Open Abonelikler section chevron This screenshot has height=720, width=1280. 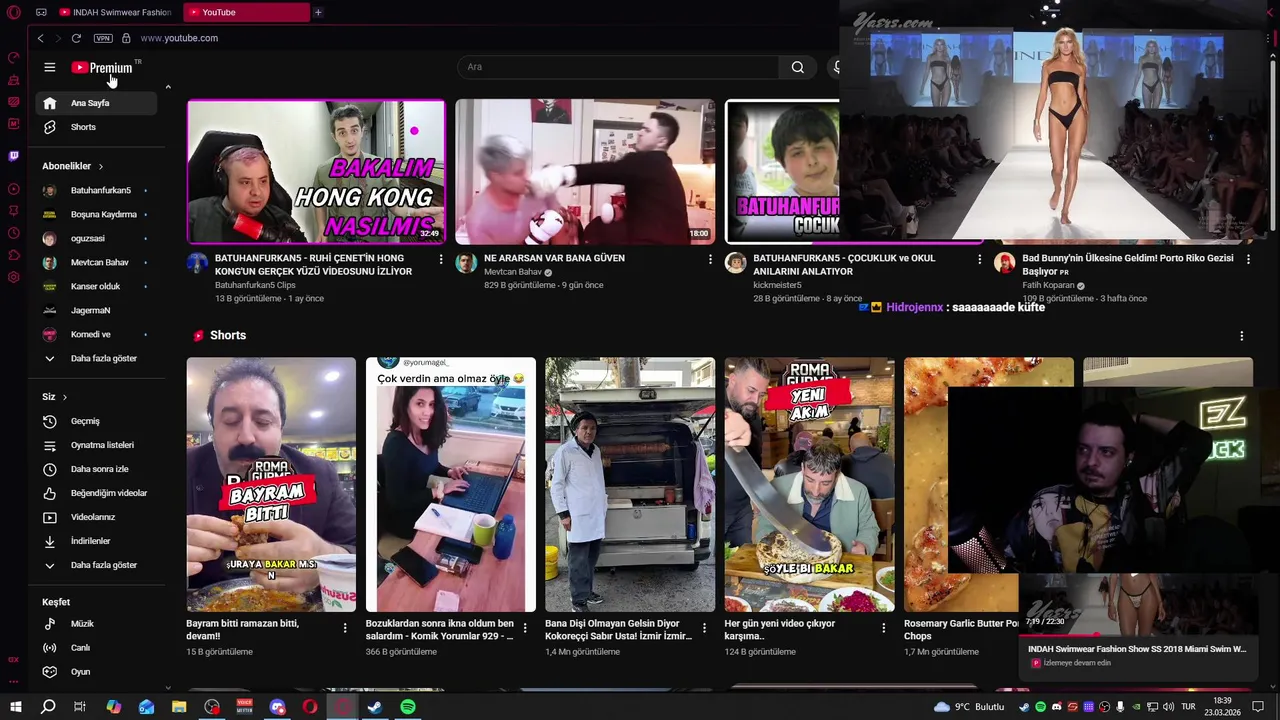pyautogui.click(x=100, y=166)
